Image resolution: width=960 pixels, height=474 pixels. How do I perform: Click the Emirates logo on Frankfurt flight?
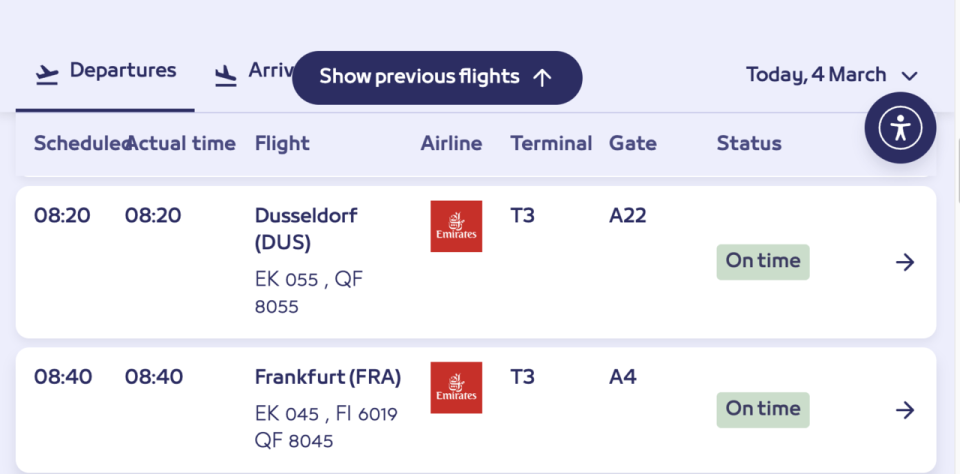(456, 387)
